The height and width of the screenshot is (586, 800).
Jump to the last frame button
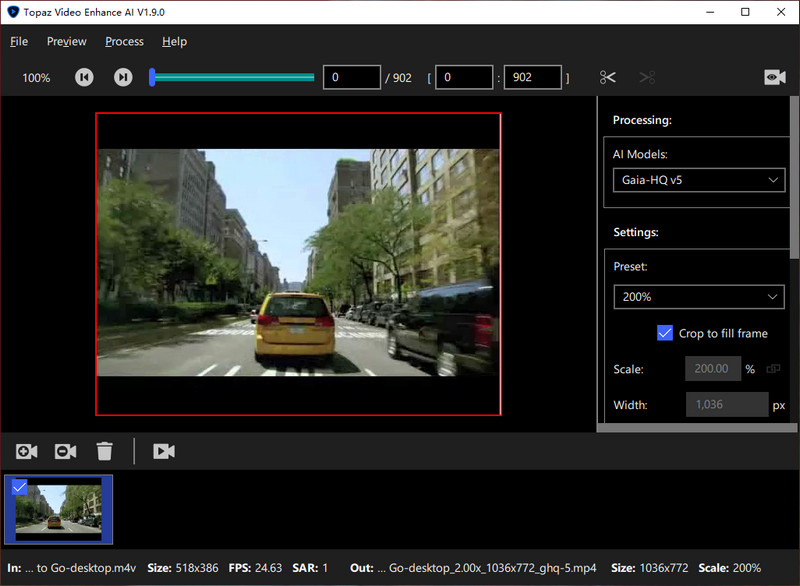pyautogui.click(x=123, y=78)
